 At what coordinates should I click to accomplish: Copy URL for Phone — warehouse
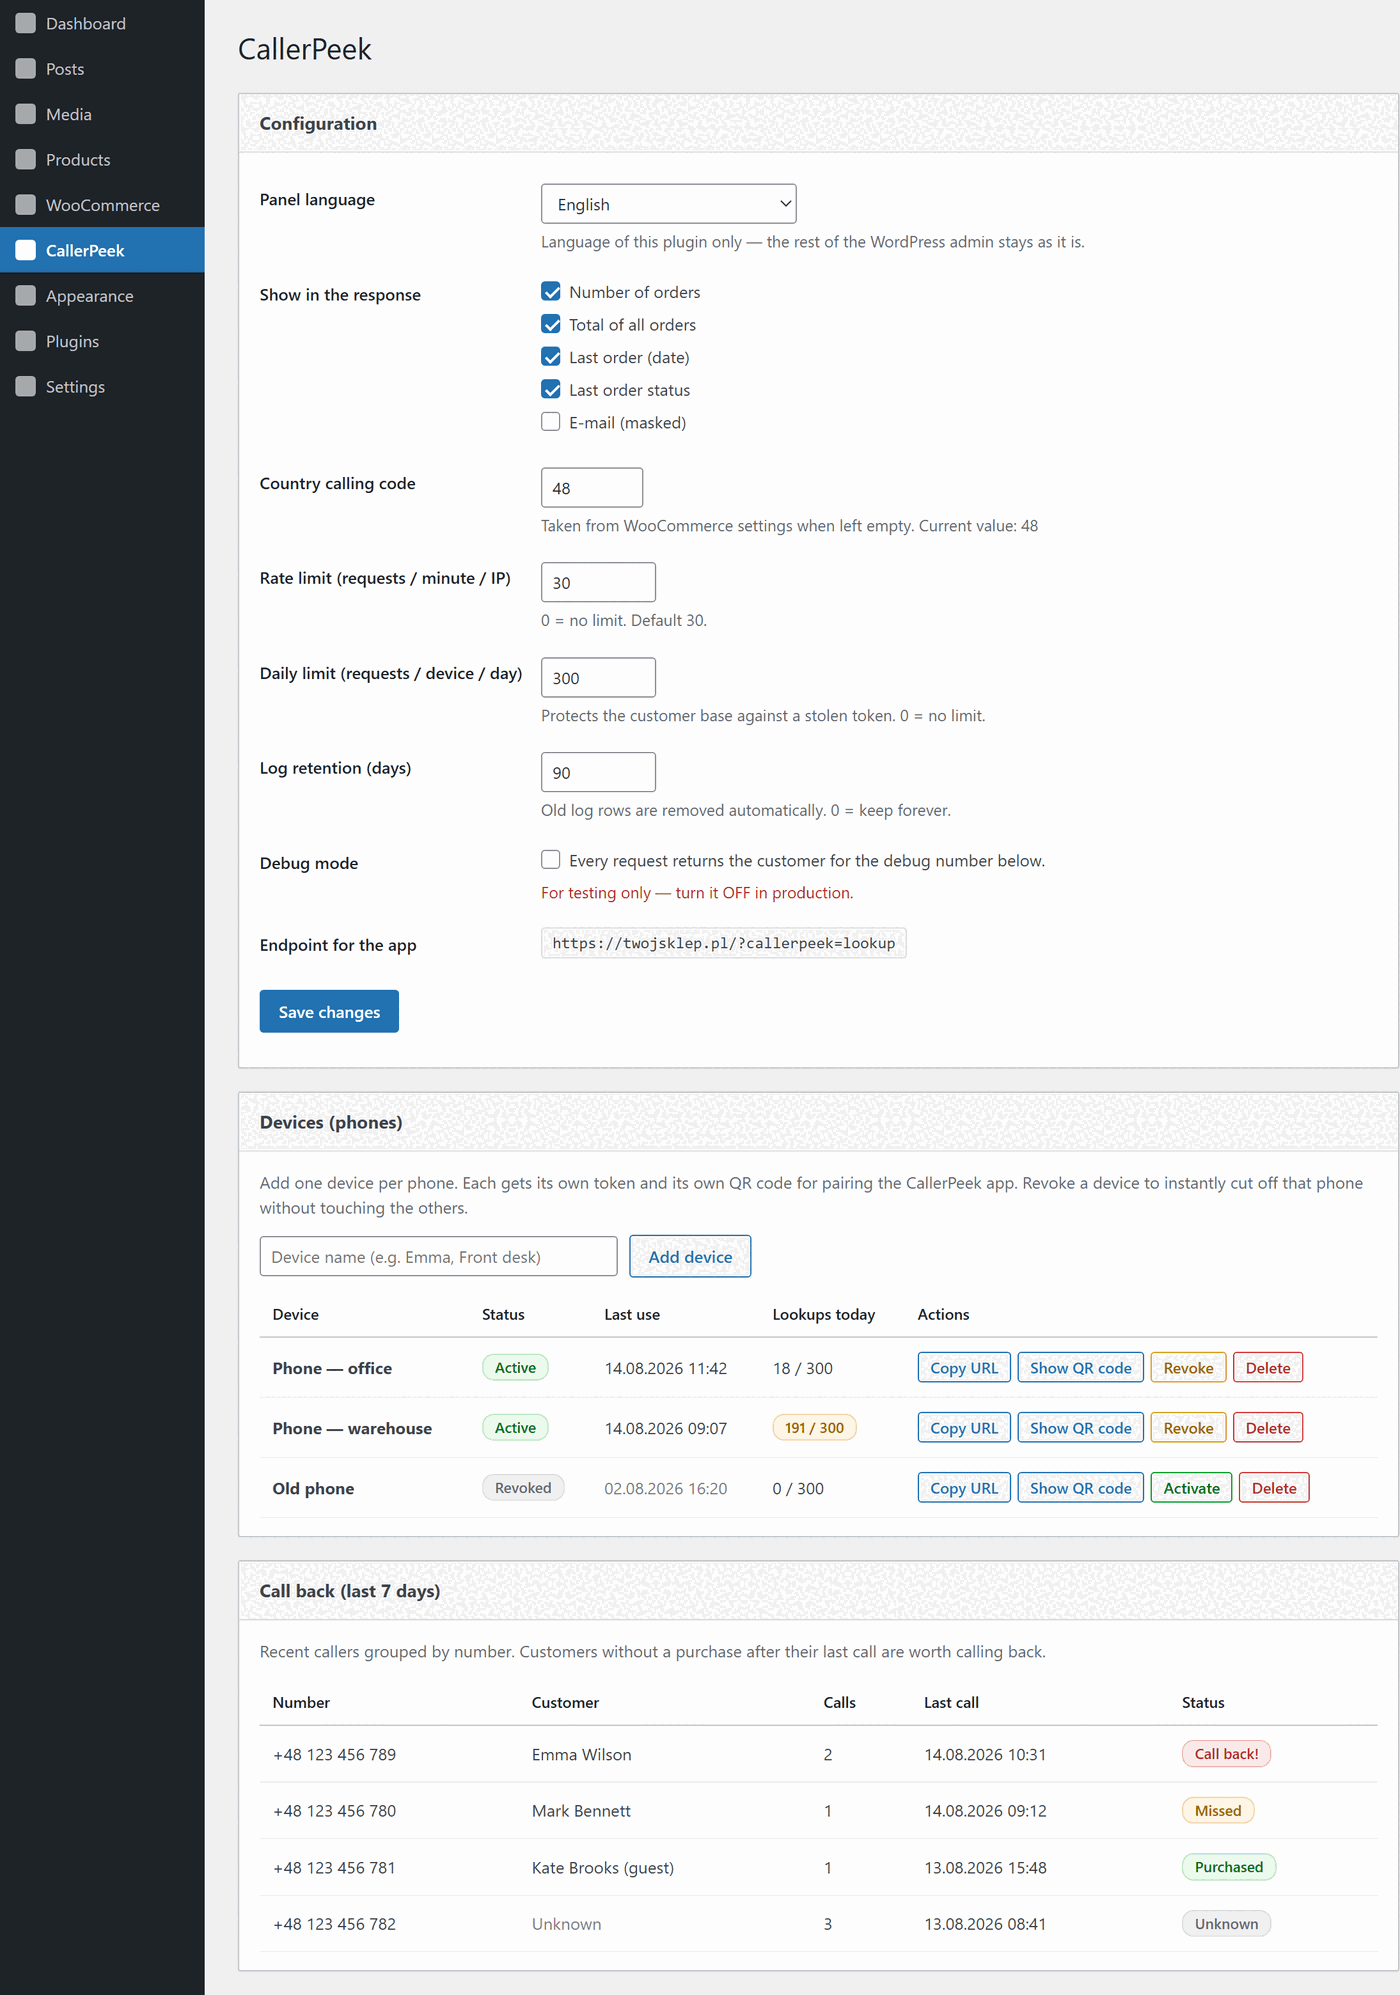964,1427
